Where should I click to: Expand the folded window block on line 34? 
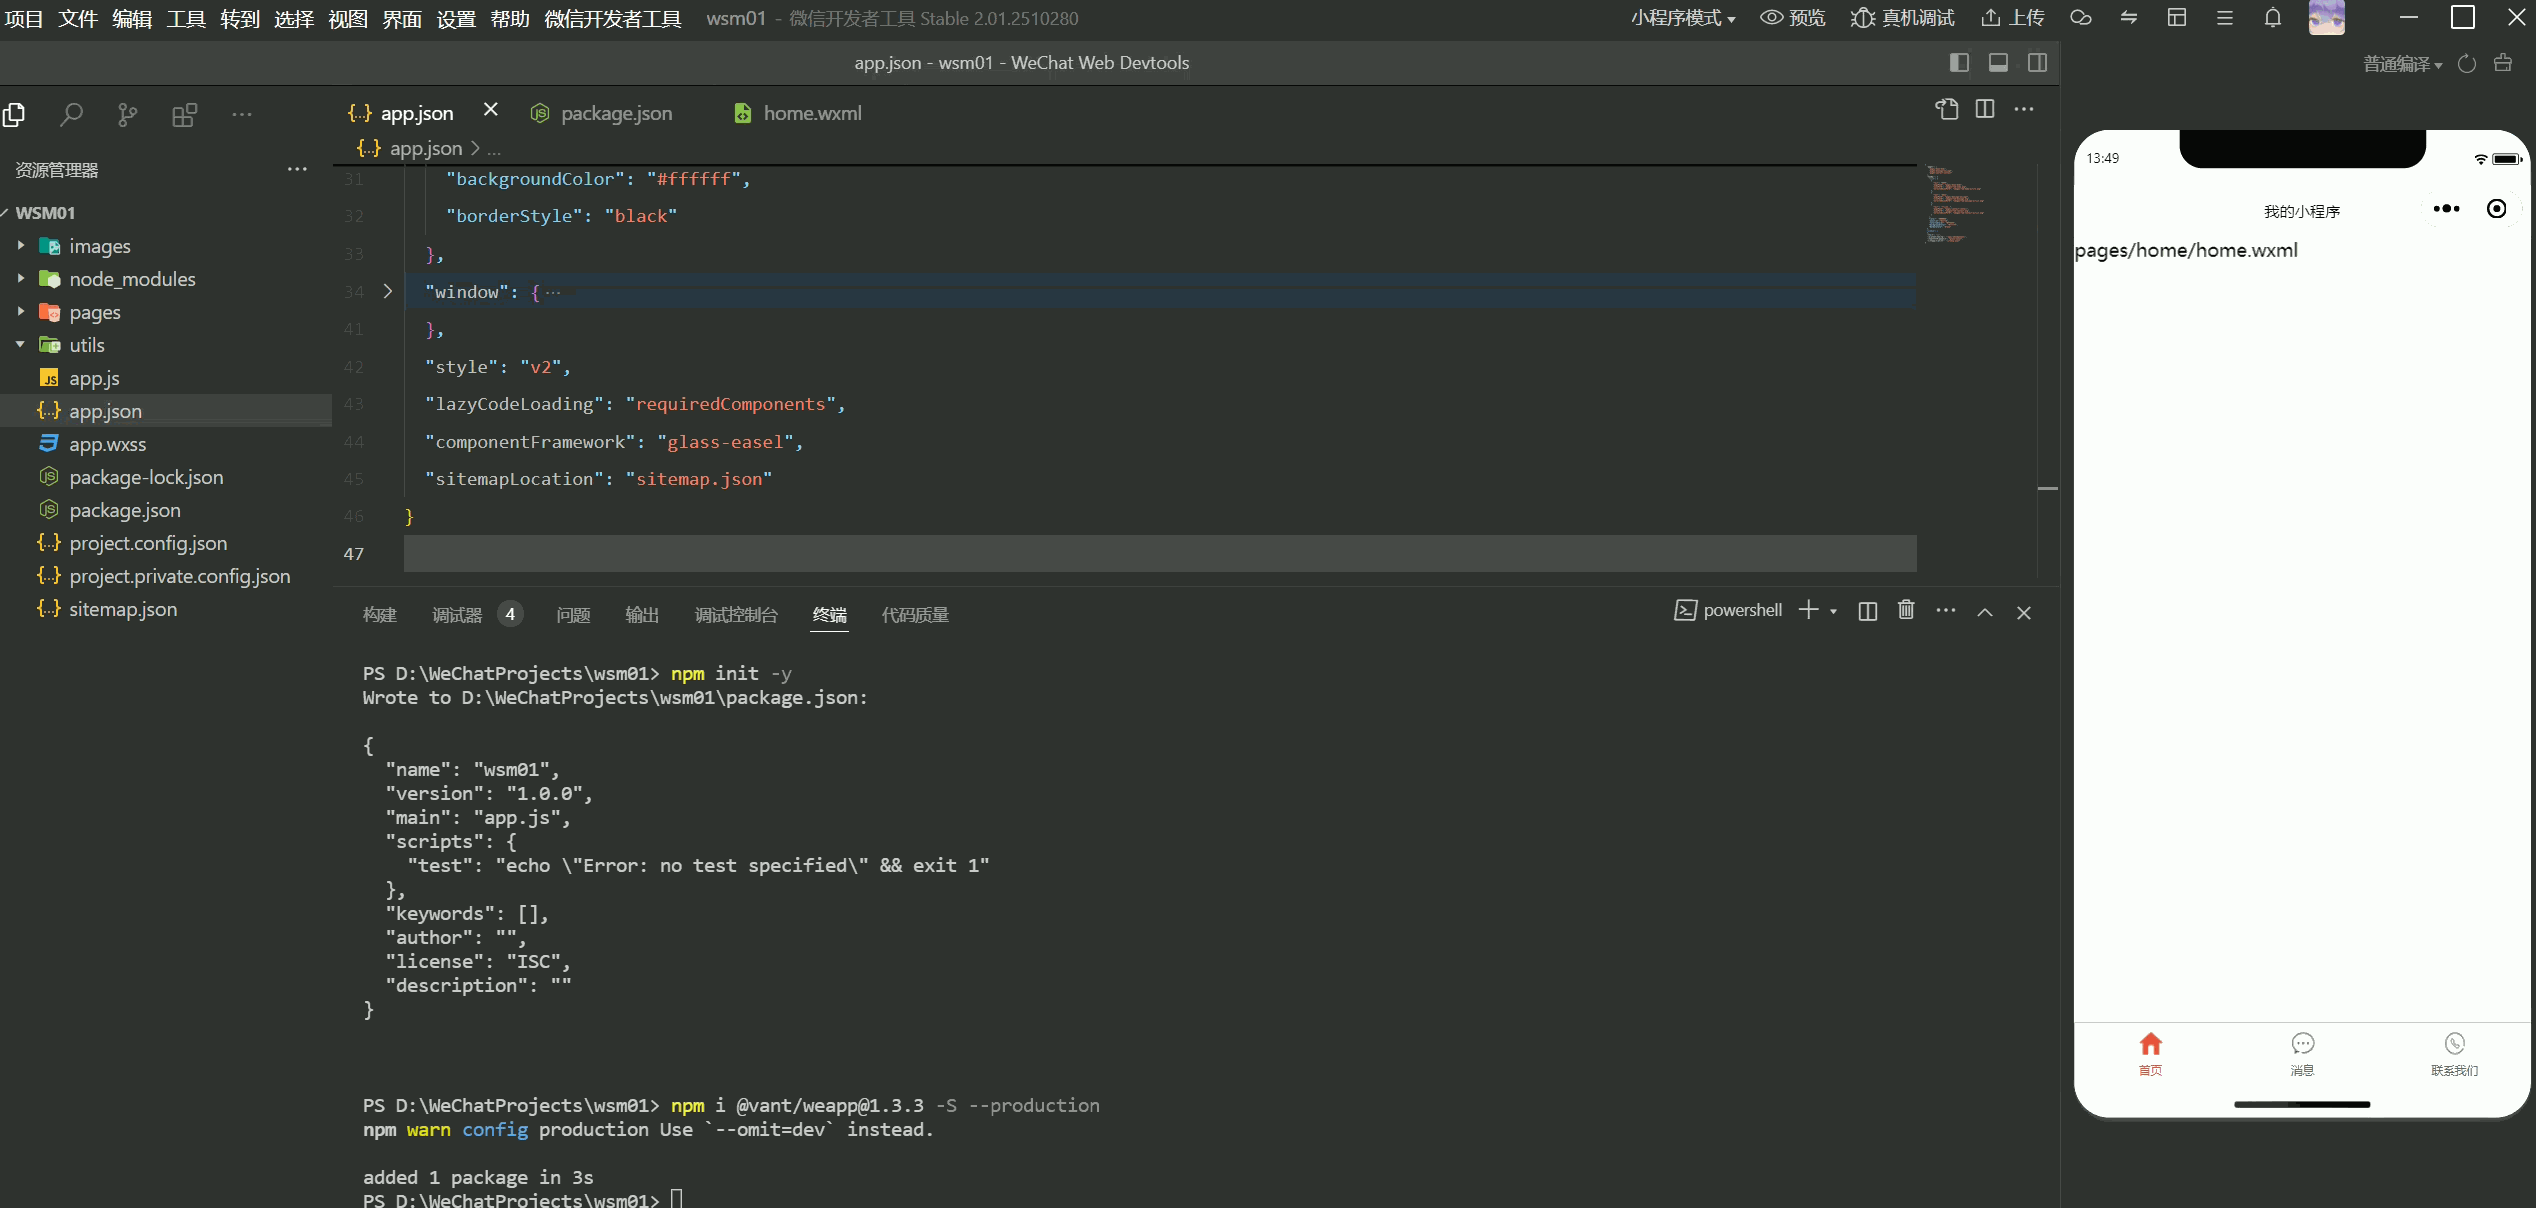tap(388, 292)
